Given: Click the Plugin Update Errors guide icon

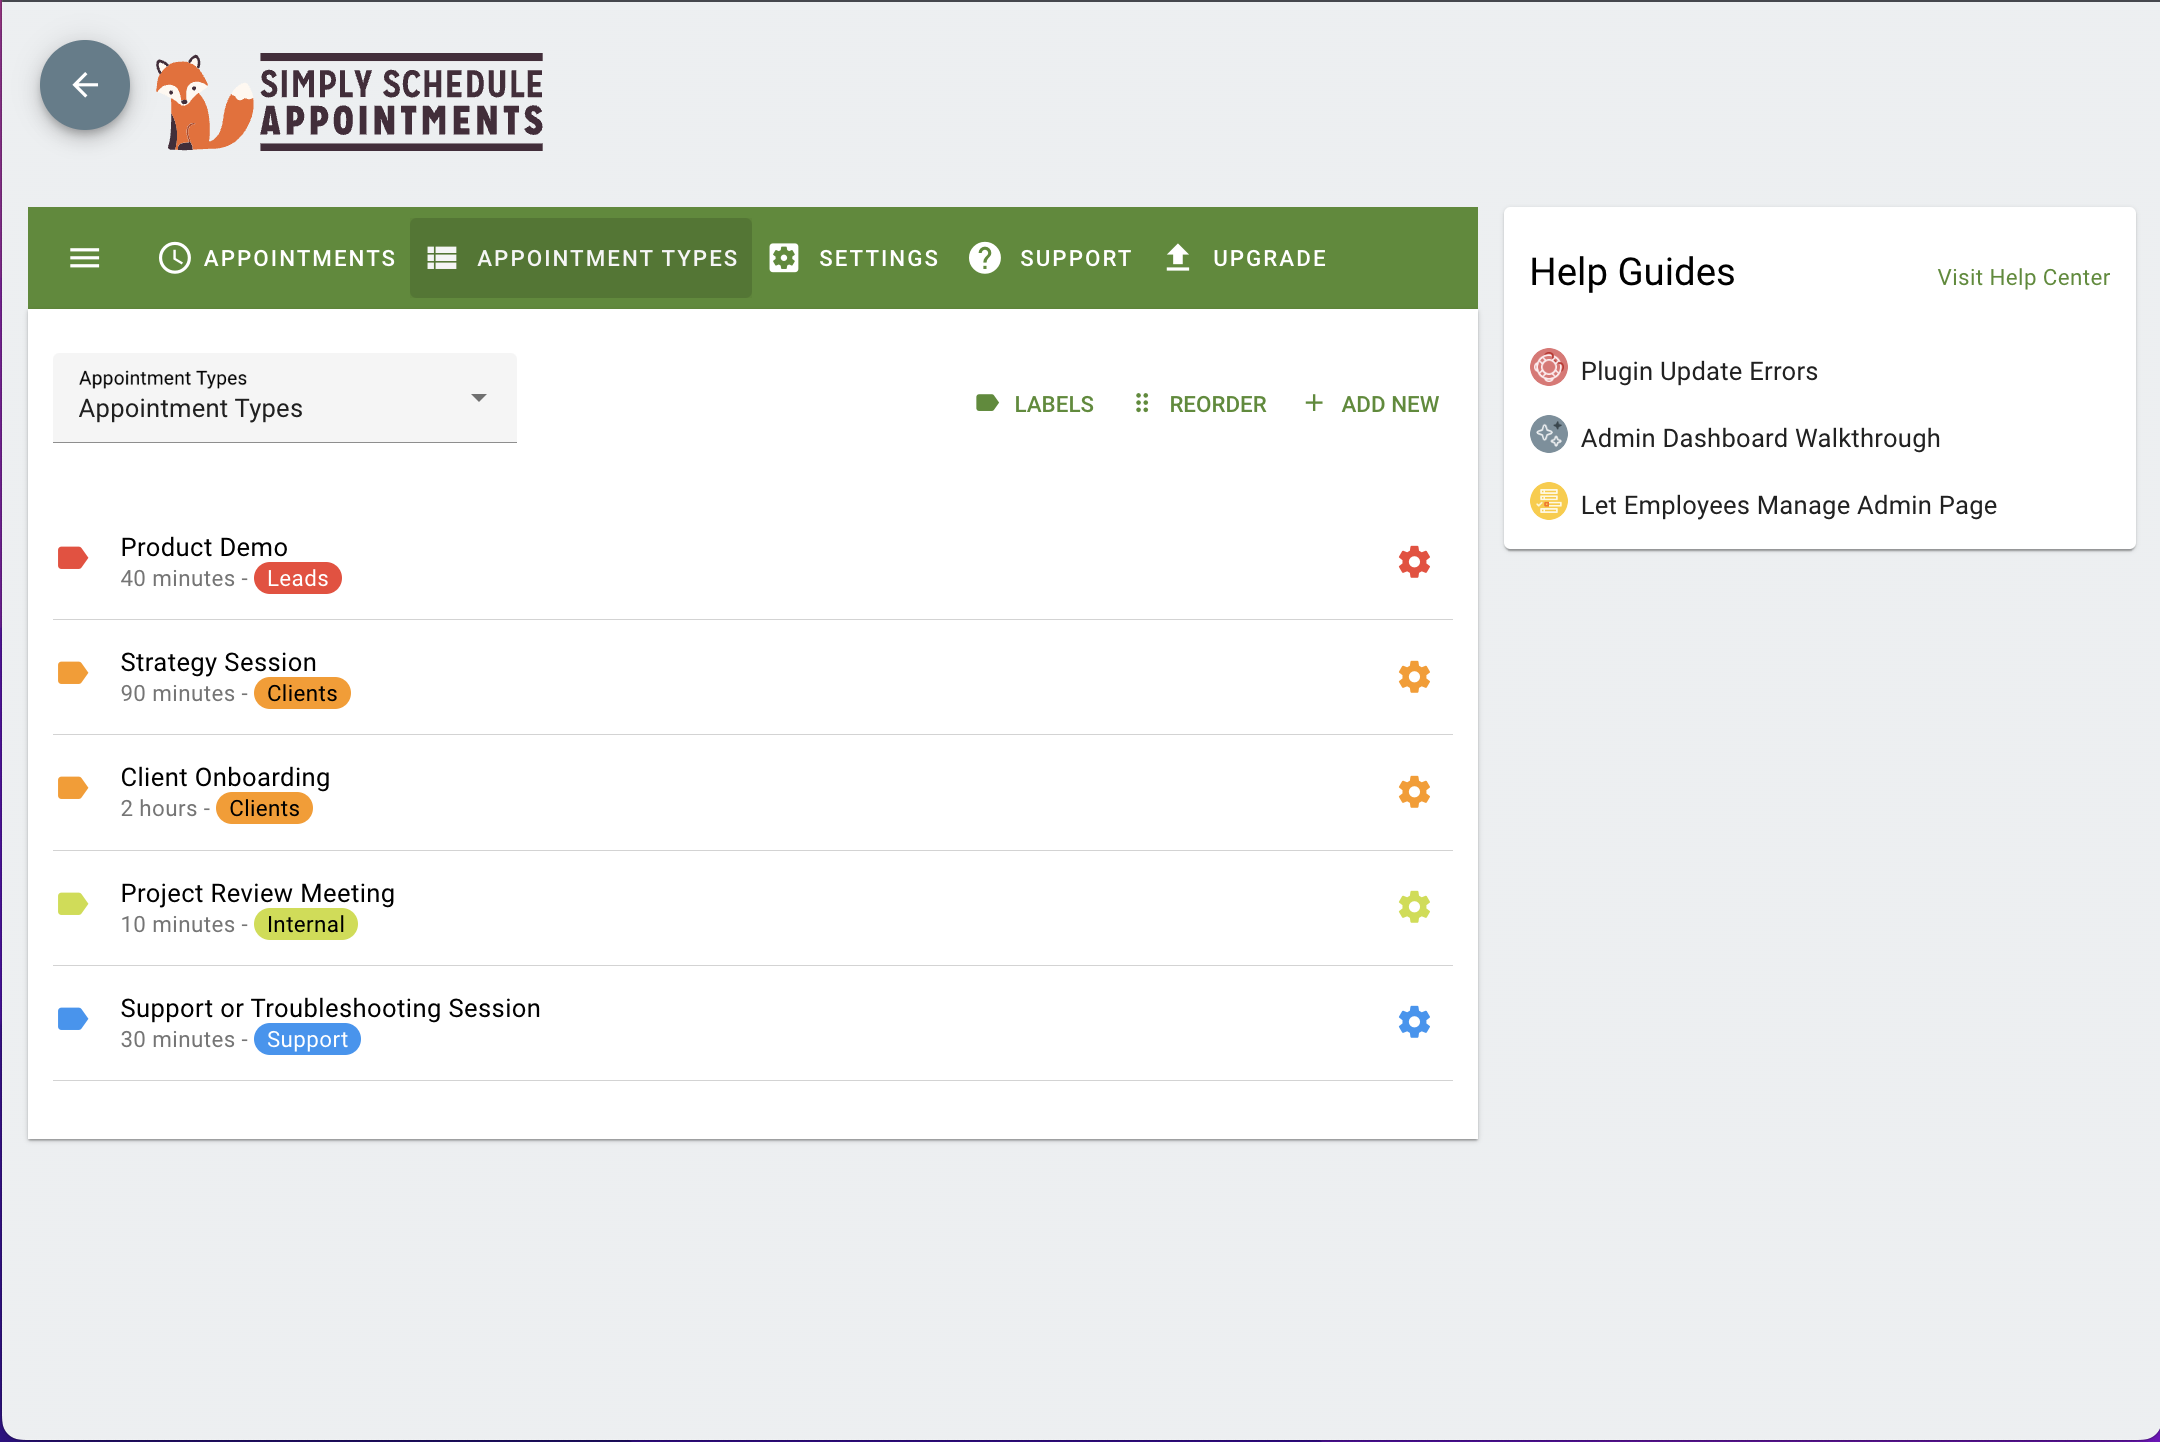Looking at the screenshot, I should (x=1548, y=368).
